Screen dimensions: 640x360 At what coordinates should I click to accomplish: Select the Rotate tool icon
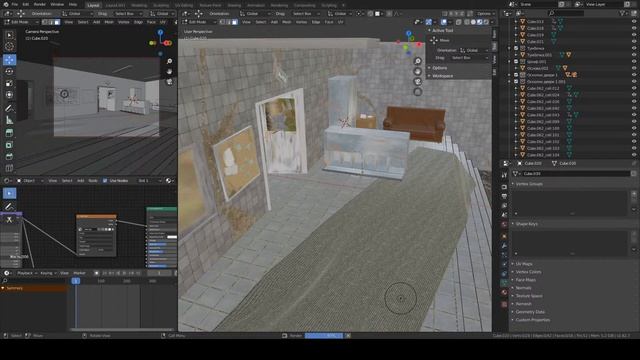click(9, 72)
